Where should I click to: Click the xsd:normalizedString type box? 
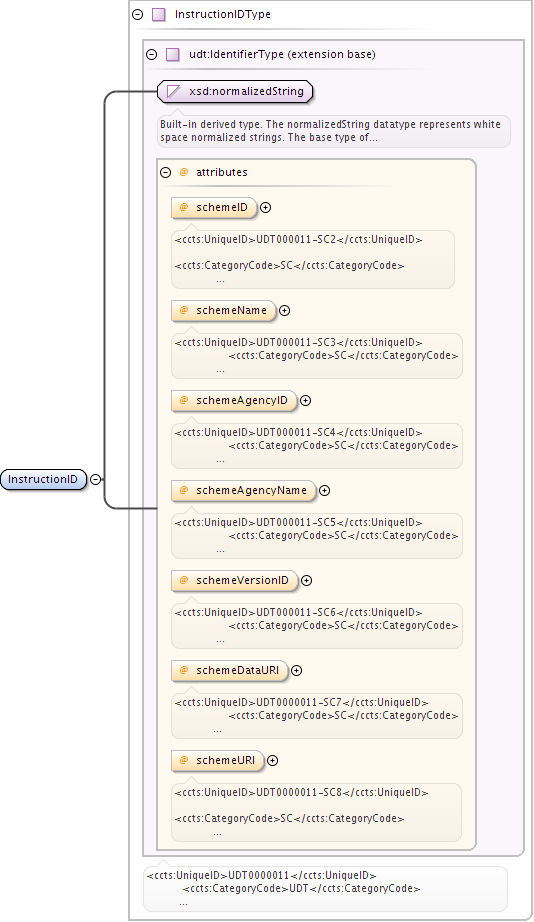[235, 92]
